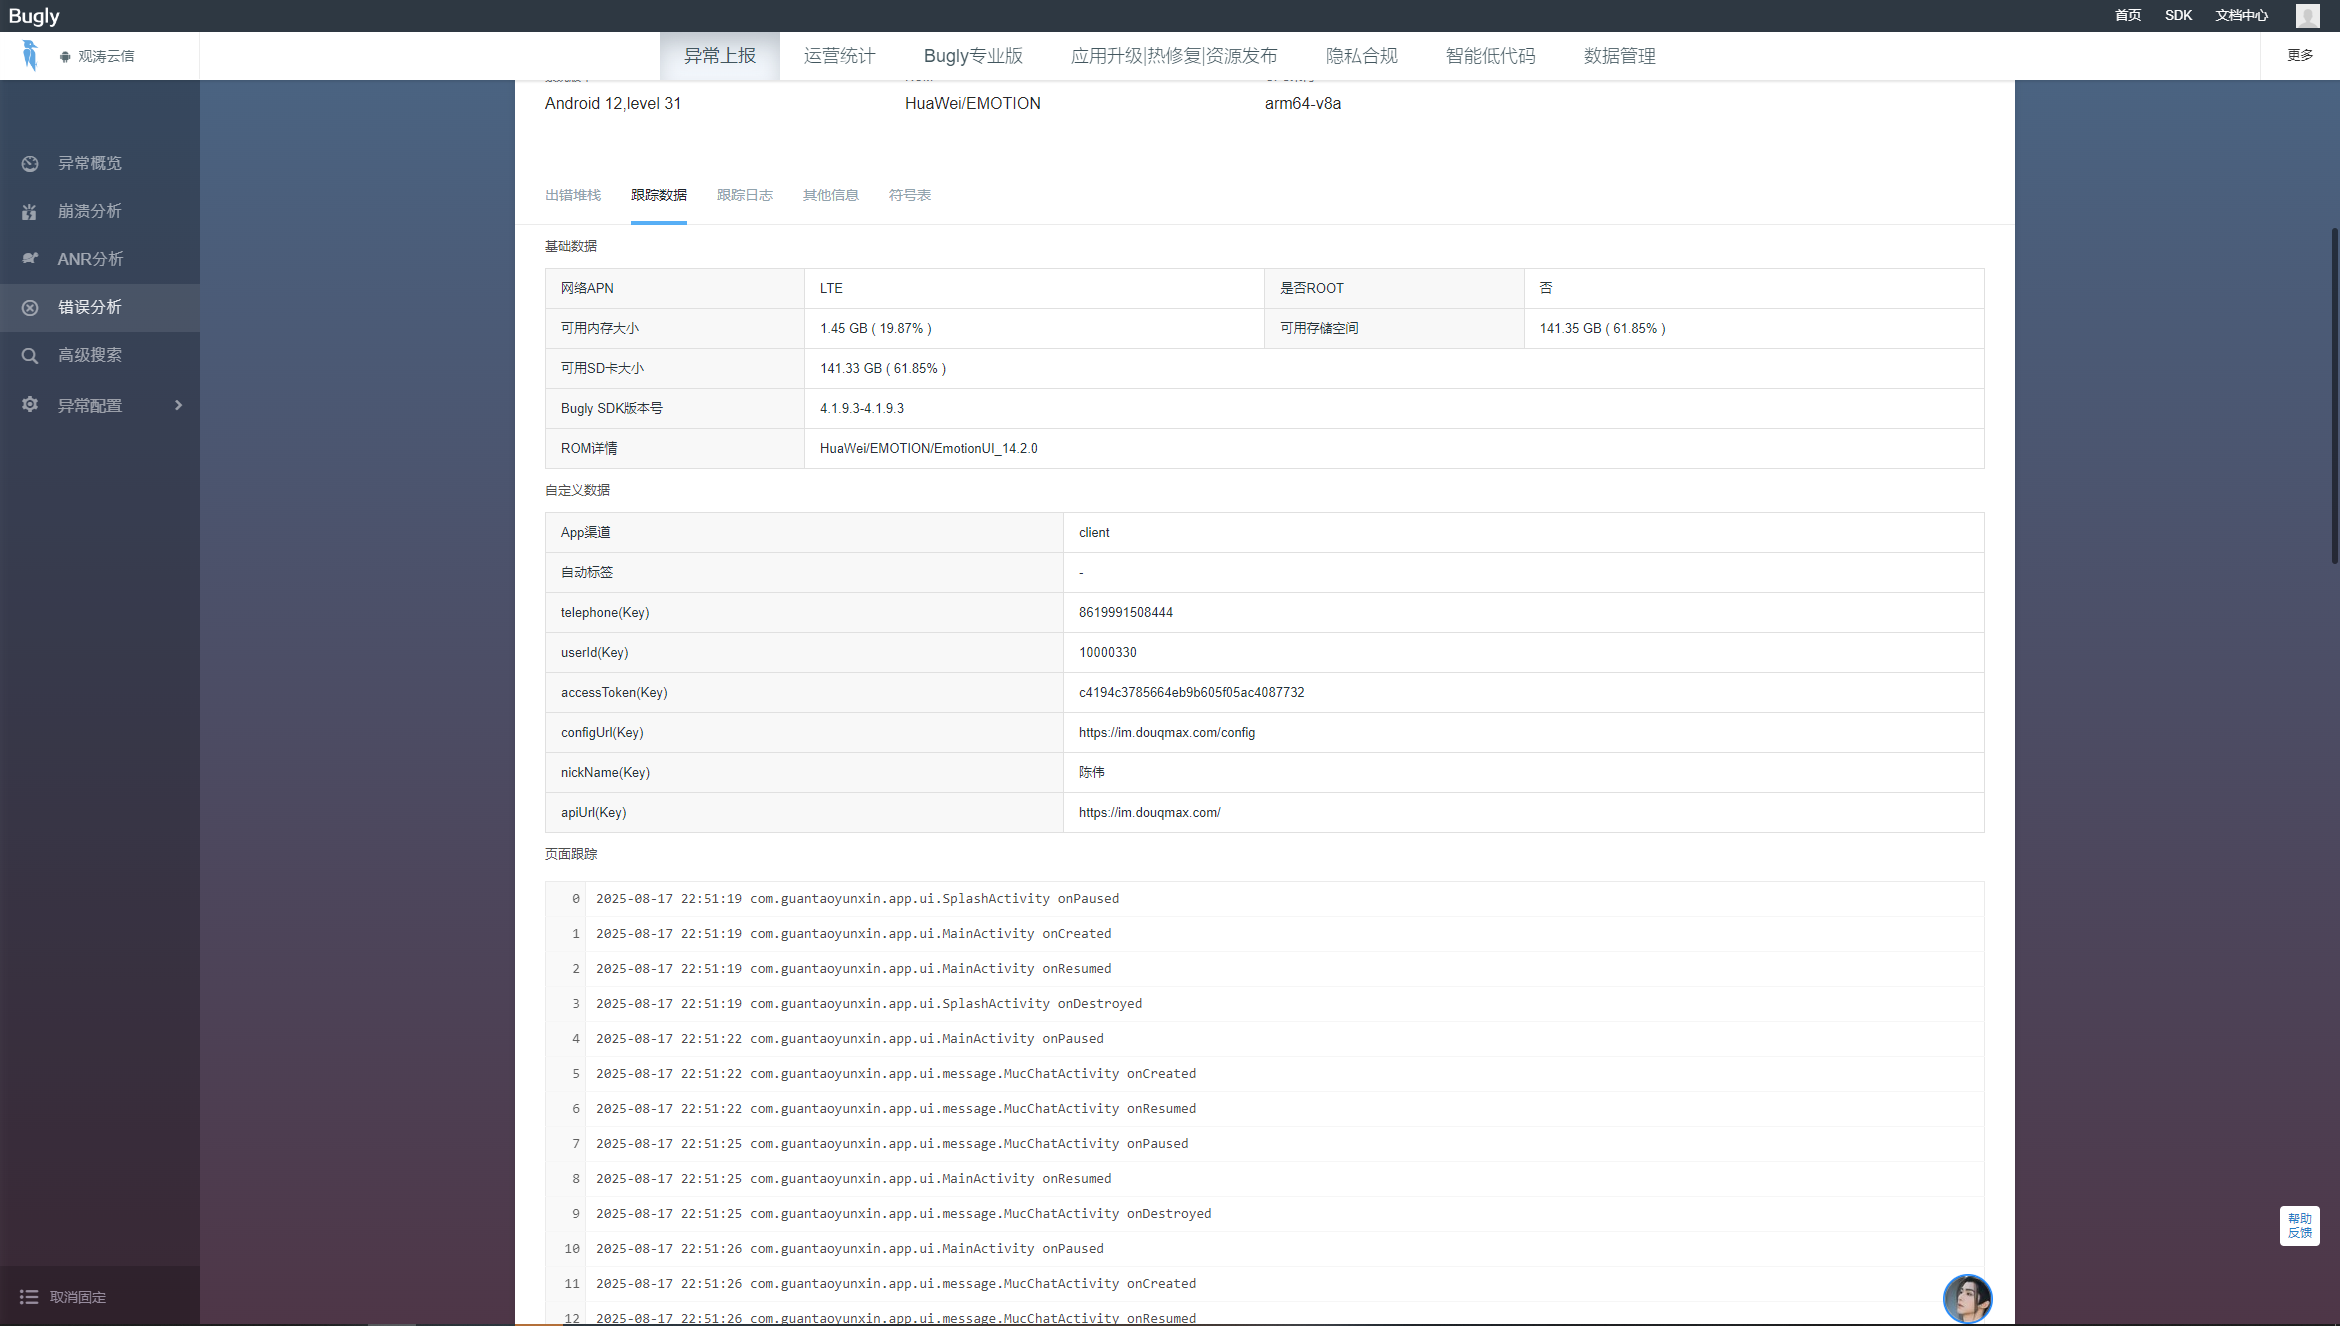Open the 数据管理 navigation item

[1619, 56]
